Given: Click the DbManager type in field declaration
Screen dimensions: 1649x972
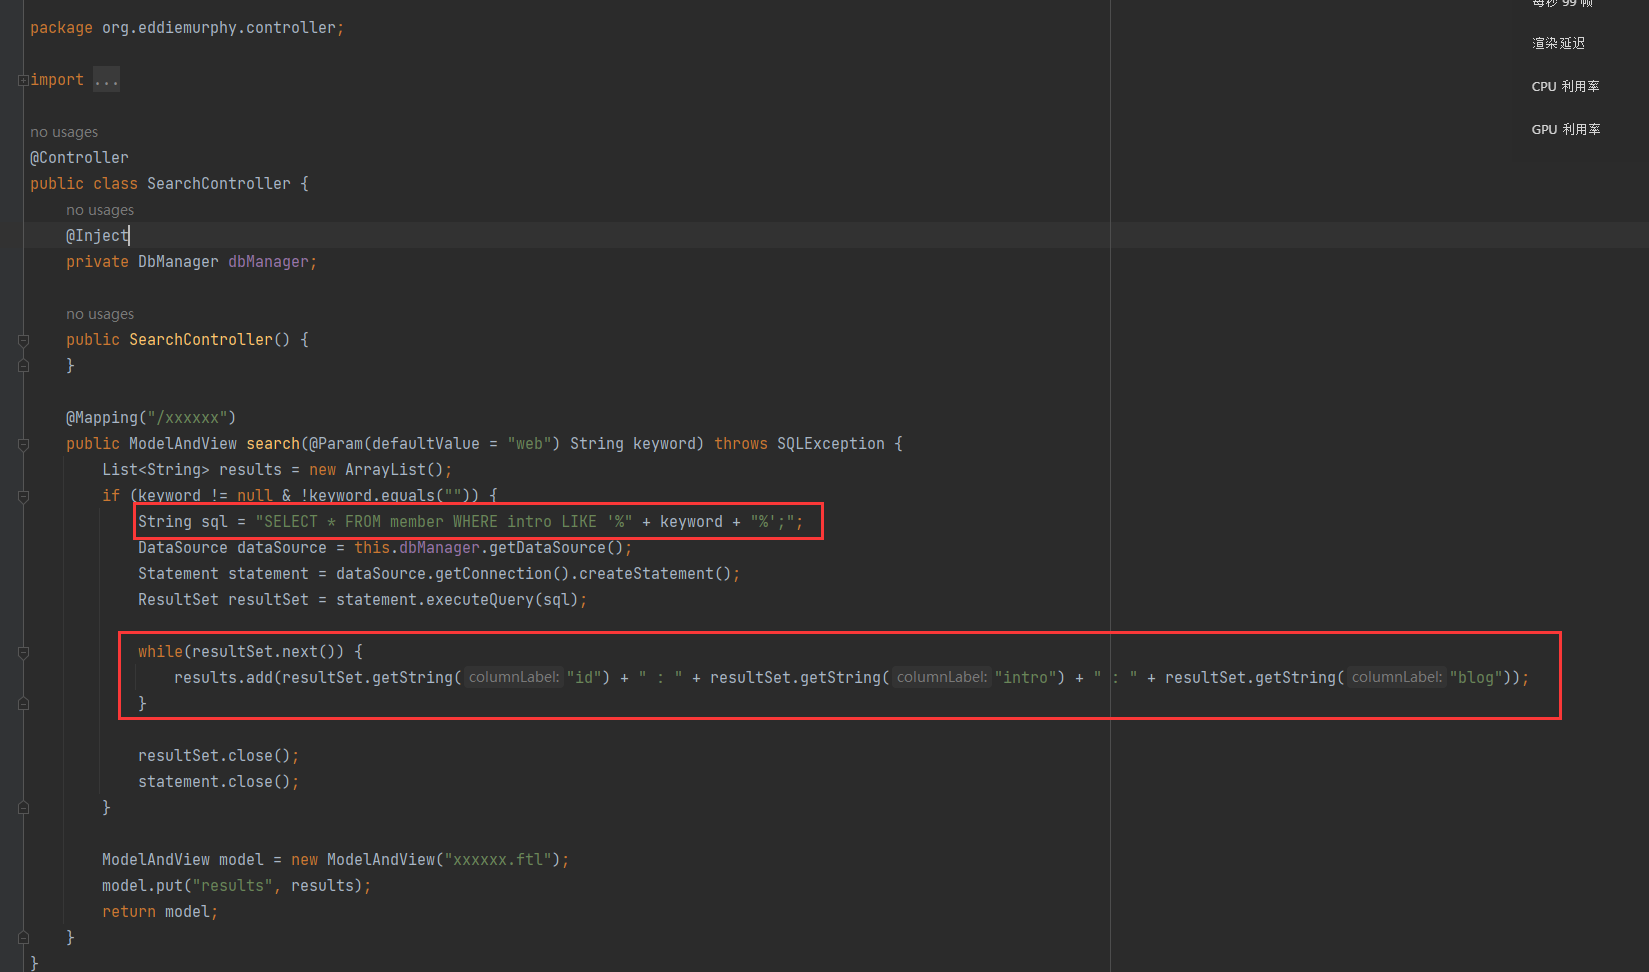Looking at the screenshot, I should click(x=178, y=262).
